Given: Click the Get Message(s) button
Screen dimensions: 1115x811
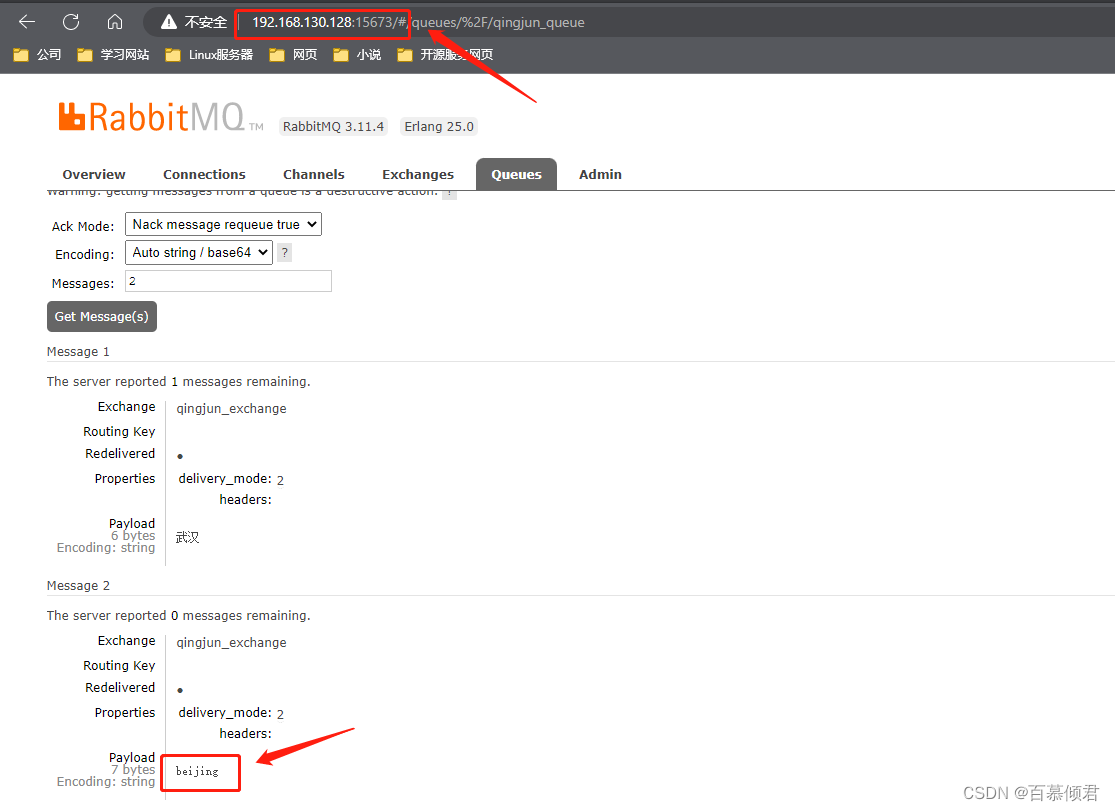Looking at the screenshot, I should pos(102,317).
